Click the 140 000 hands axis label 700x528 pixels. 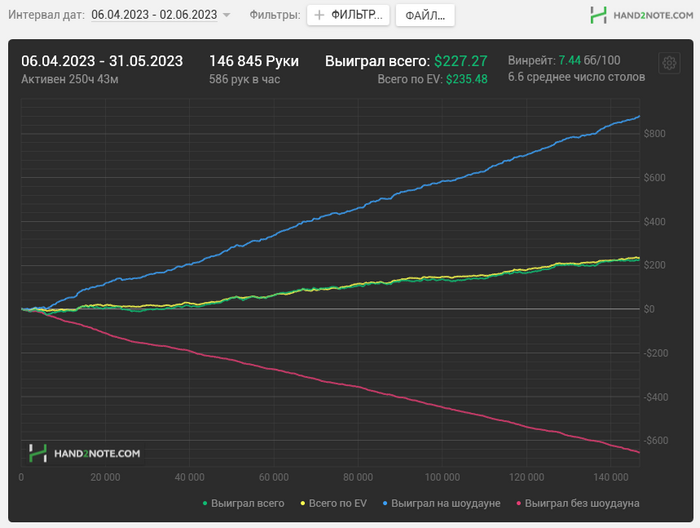click(611, 477)
